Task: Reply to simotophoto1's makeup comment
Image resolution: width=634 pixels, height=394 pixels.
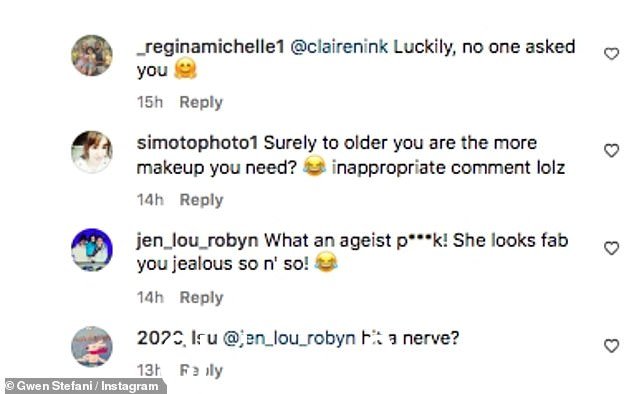Action: (201, 200)
